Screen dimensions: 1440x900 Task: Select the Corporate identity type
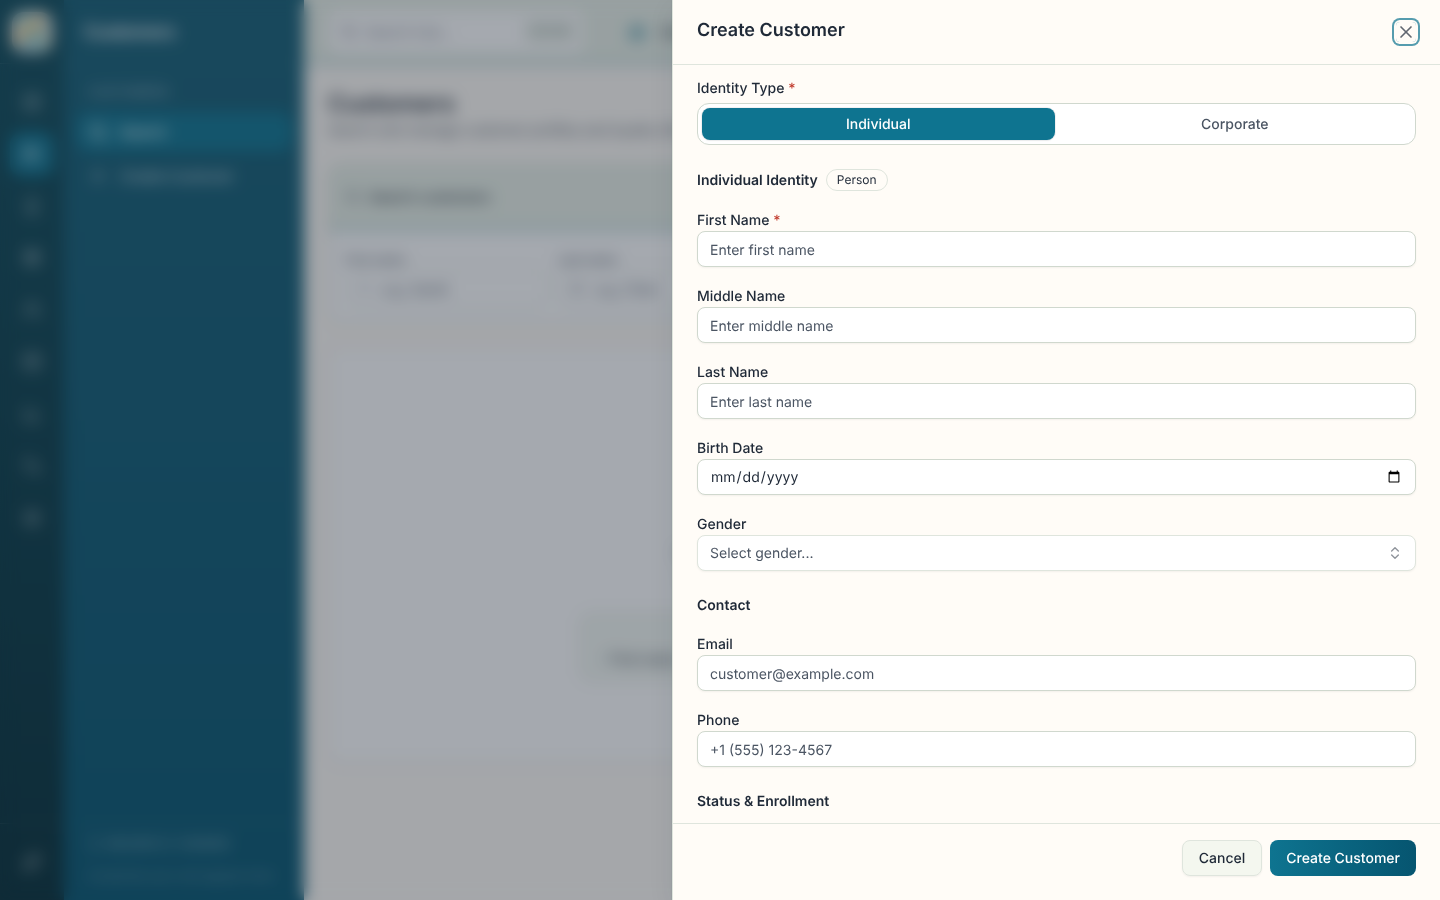click(x=1234, y=124)
